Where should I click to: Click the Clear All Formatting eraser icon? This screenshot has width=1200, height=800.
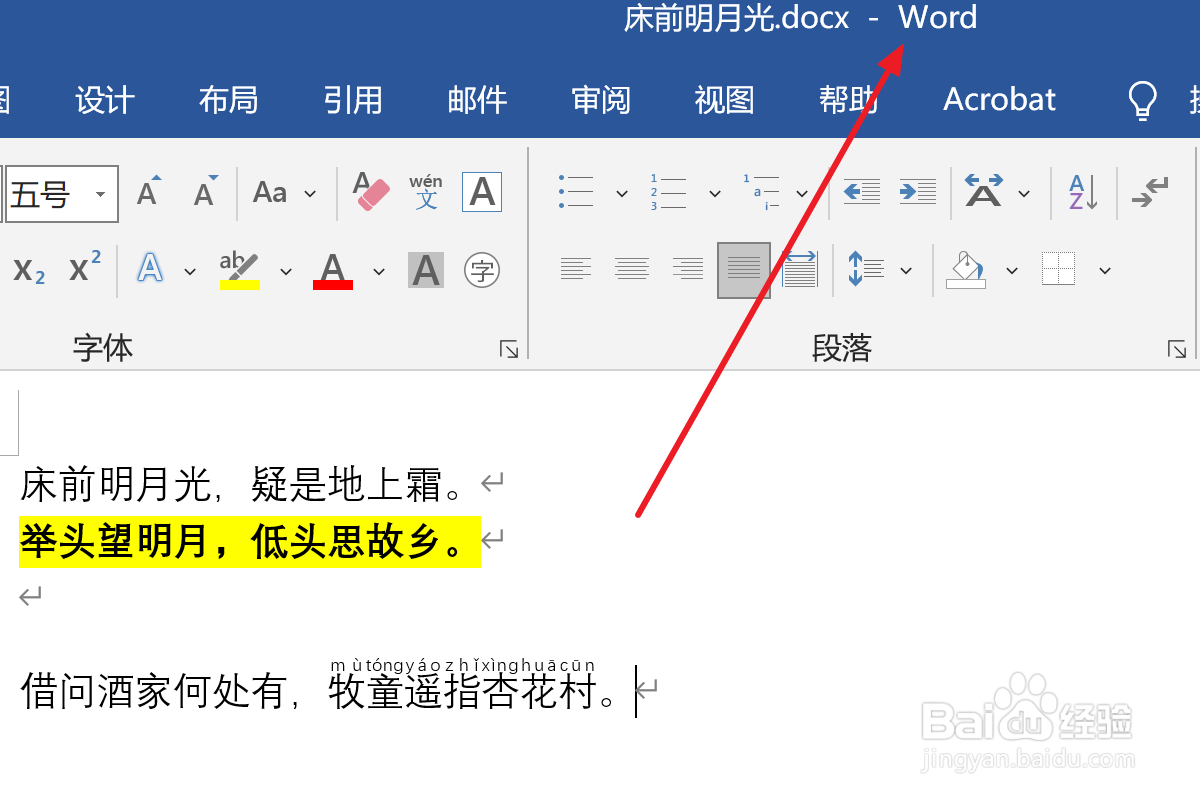click(x=371, y=190)
